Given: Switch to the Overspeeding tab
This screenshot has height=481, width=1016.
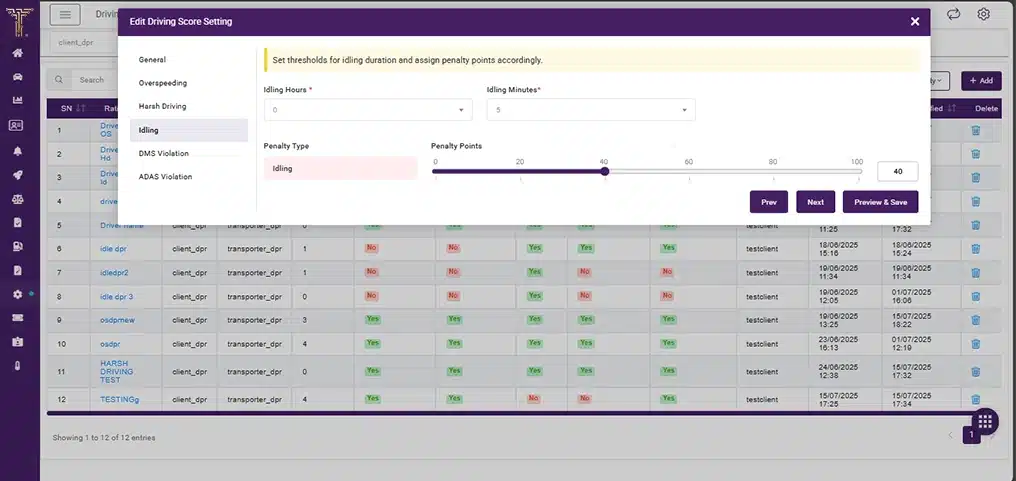Looking at the screenshot, I should click(163, 83).
